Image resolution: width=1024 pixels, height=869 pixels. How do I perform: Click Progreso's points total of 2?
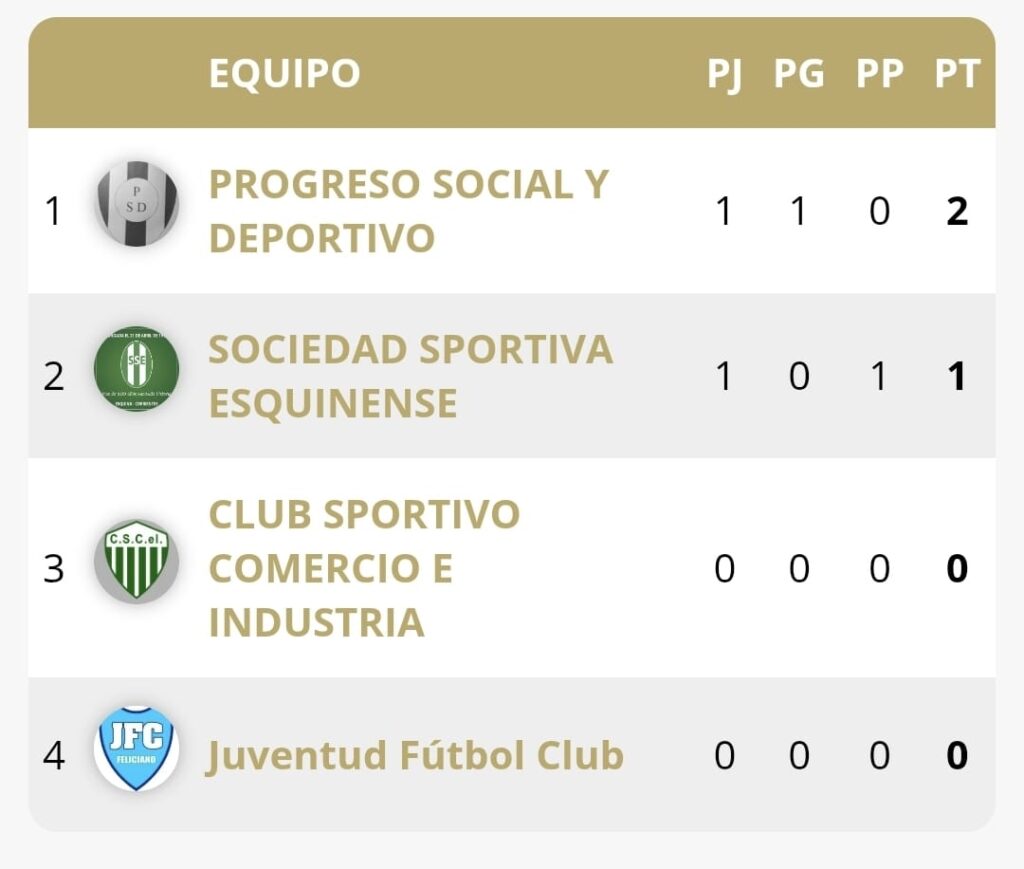(x=957, y=212)
